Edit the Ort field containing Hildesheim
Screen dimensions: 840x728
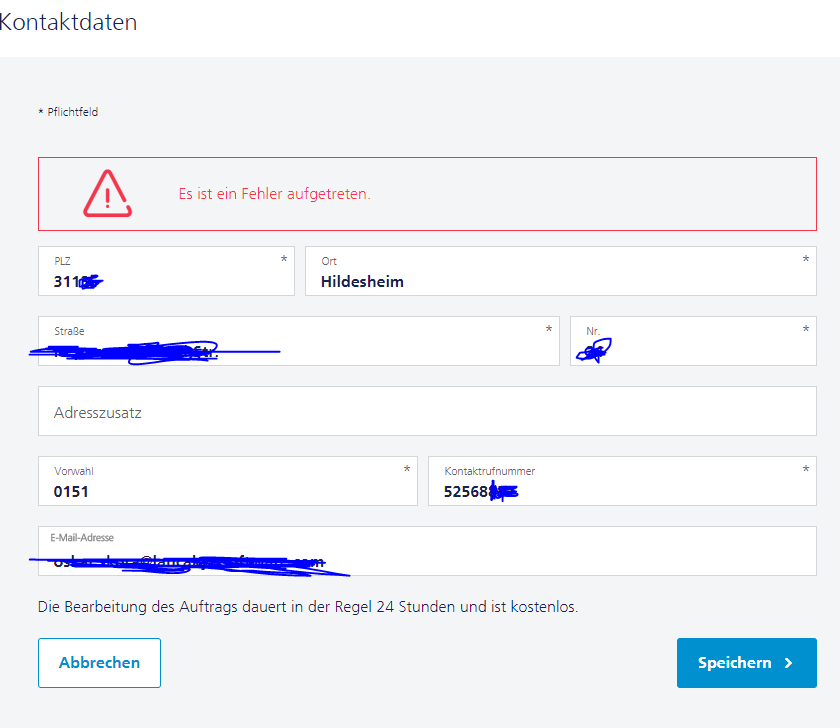560,271
